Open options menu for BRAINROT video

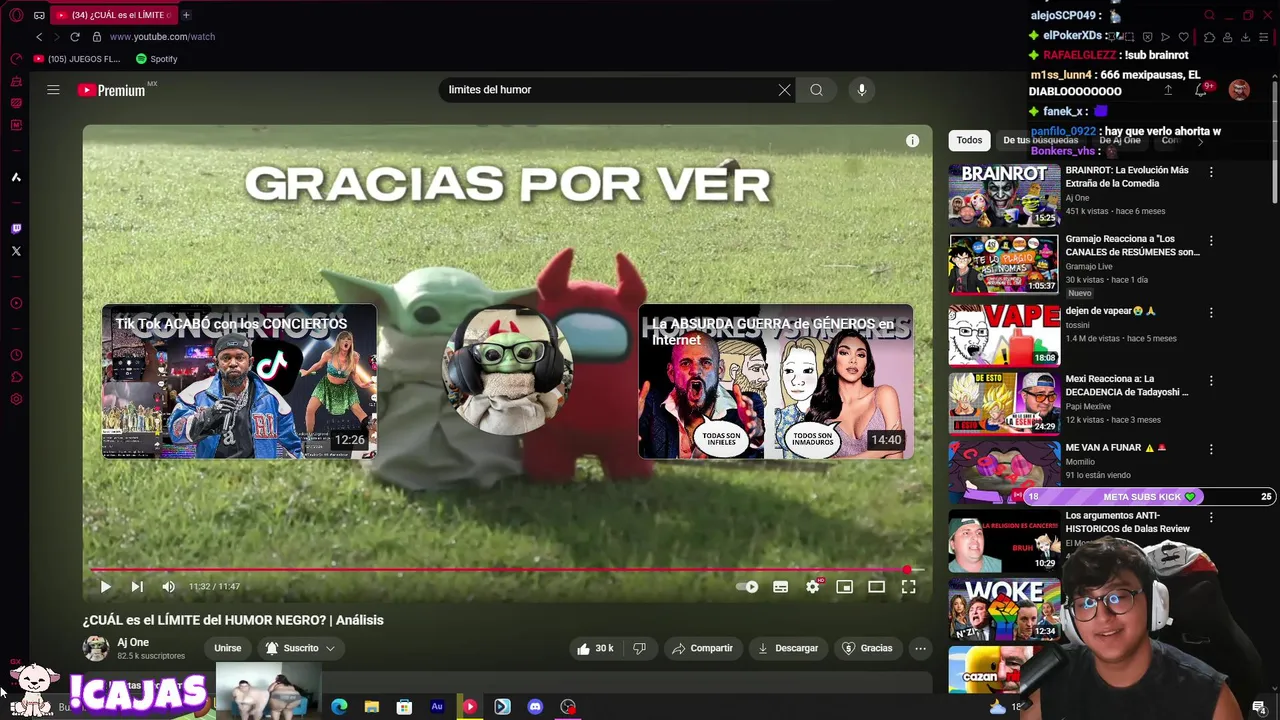pyautogui.click(x=1211, y=172)
